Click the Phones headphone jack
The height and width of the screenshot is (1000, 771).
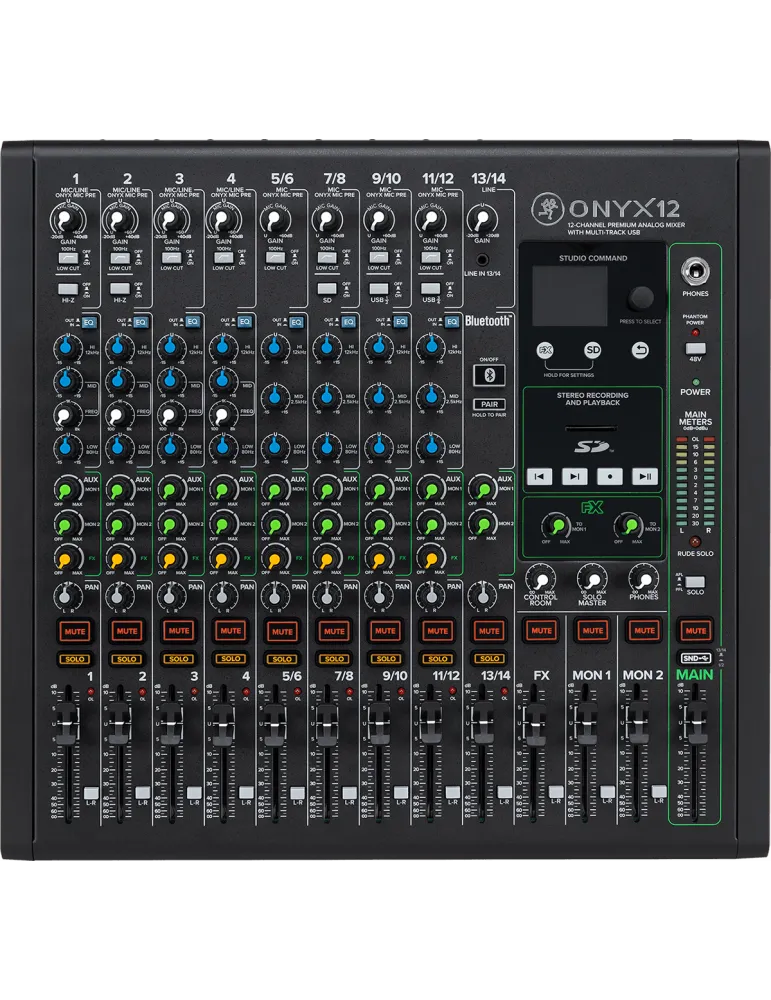pos(695,273)
